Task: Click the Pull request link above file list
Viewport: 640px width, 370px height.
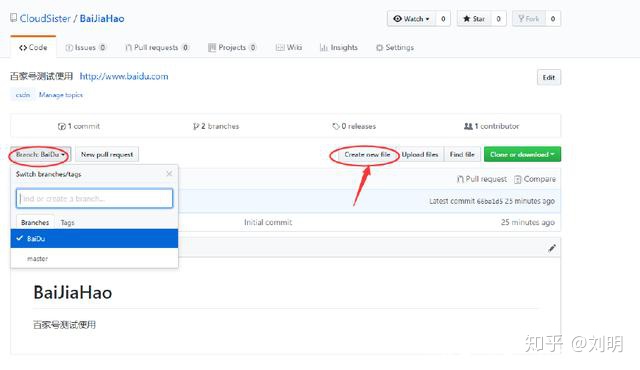Action: 482,179
